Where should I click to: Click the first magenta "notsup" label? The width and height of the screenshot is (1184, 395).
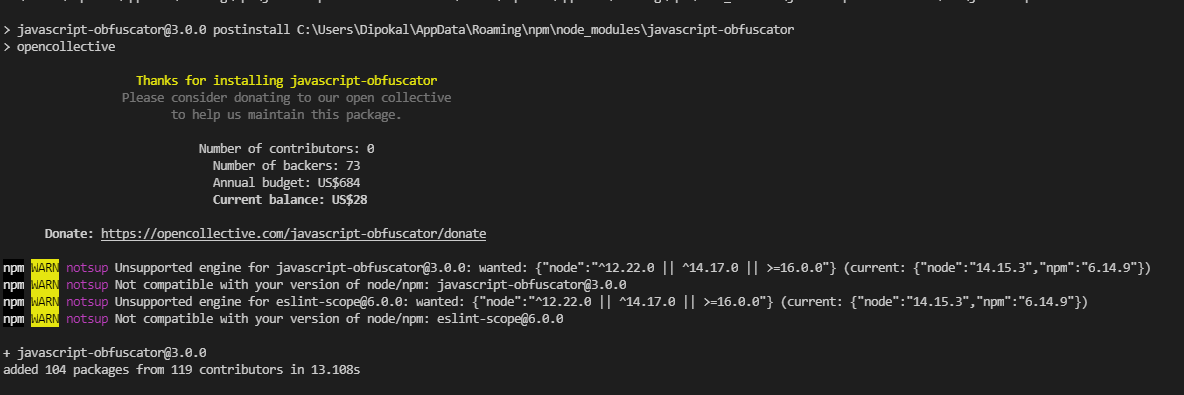[x=87, y=267]
